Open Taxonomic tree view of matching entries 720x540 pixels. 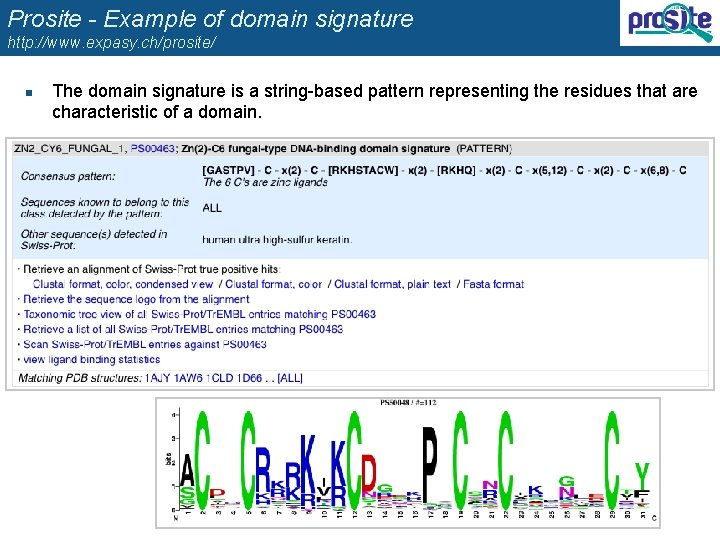[x=199, y=314]
